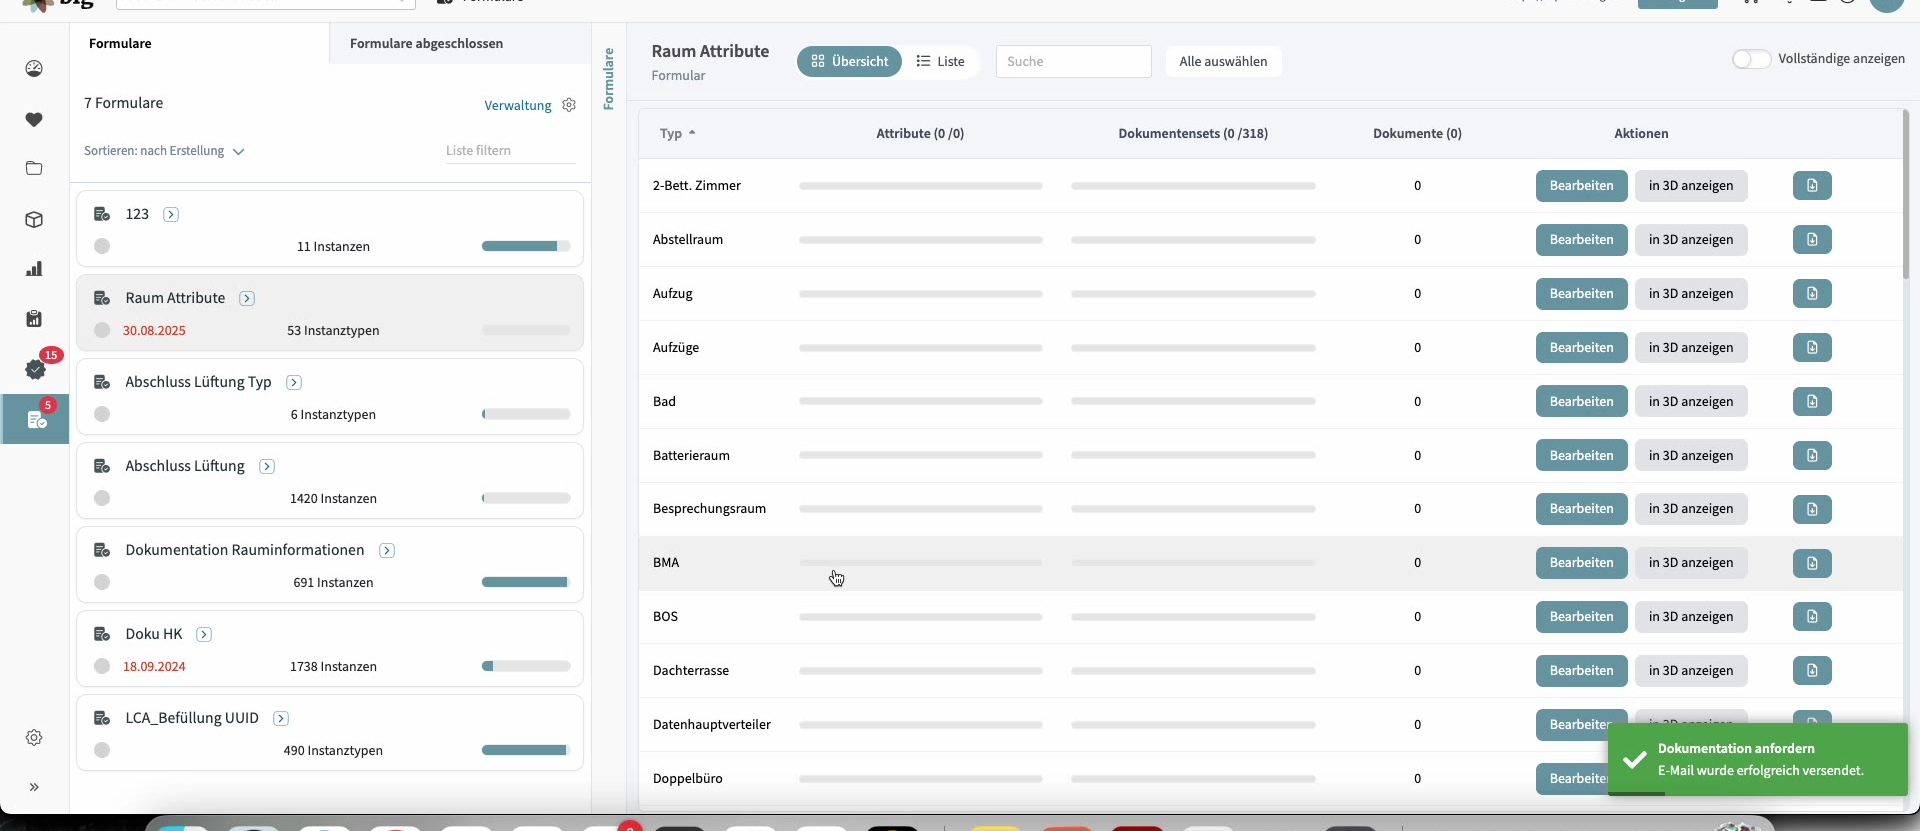
Task: Click the Alle auswählen button
Action: [x=1223, y=61]
